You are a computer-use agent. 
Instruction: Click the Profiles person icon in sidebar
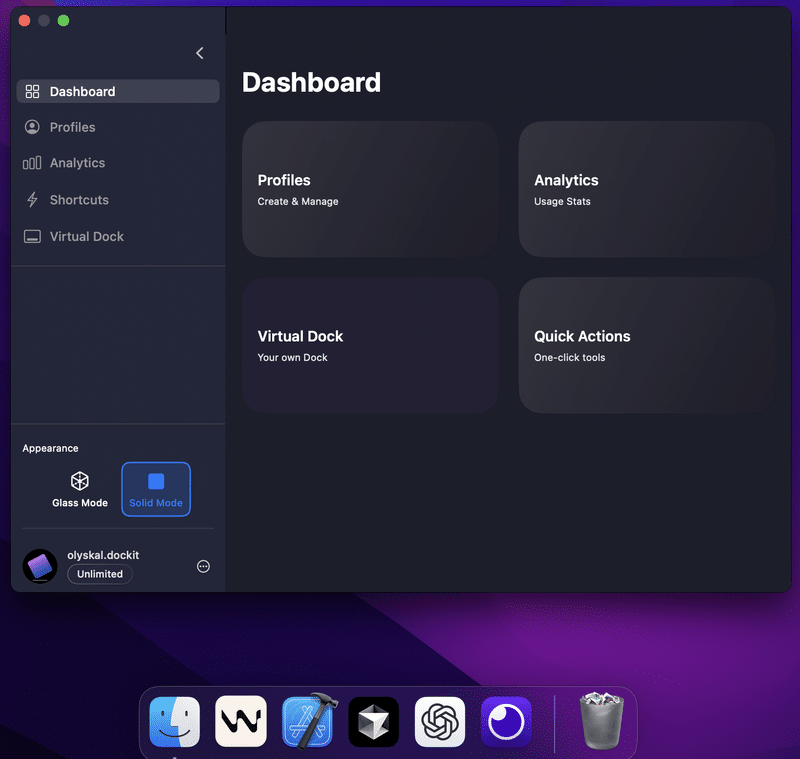click(x=32, y=127)
